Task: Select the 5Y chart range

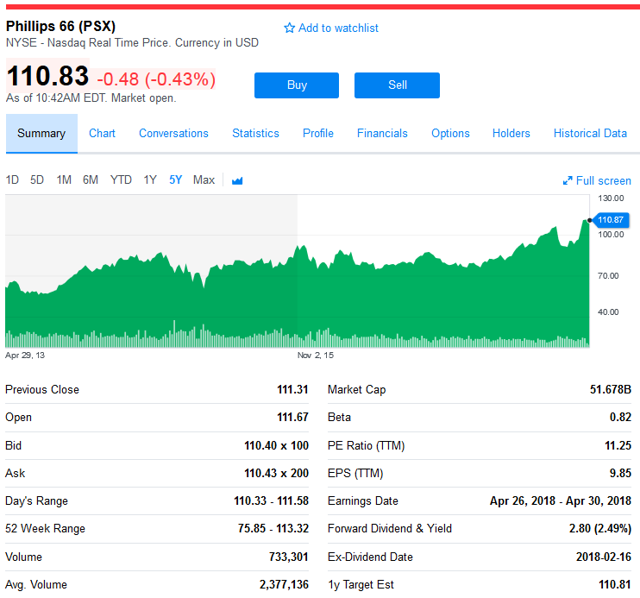Action: pyautogui.click(x=176, y=180)
